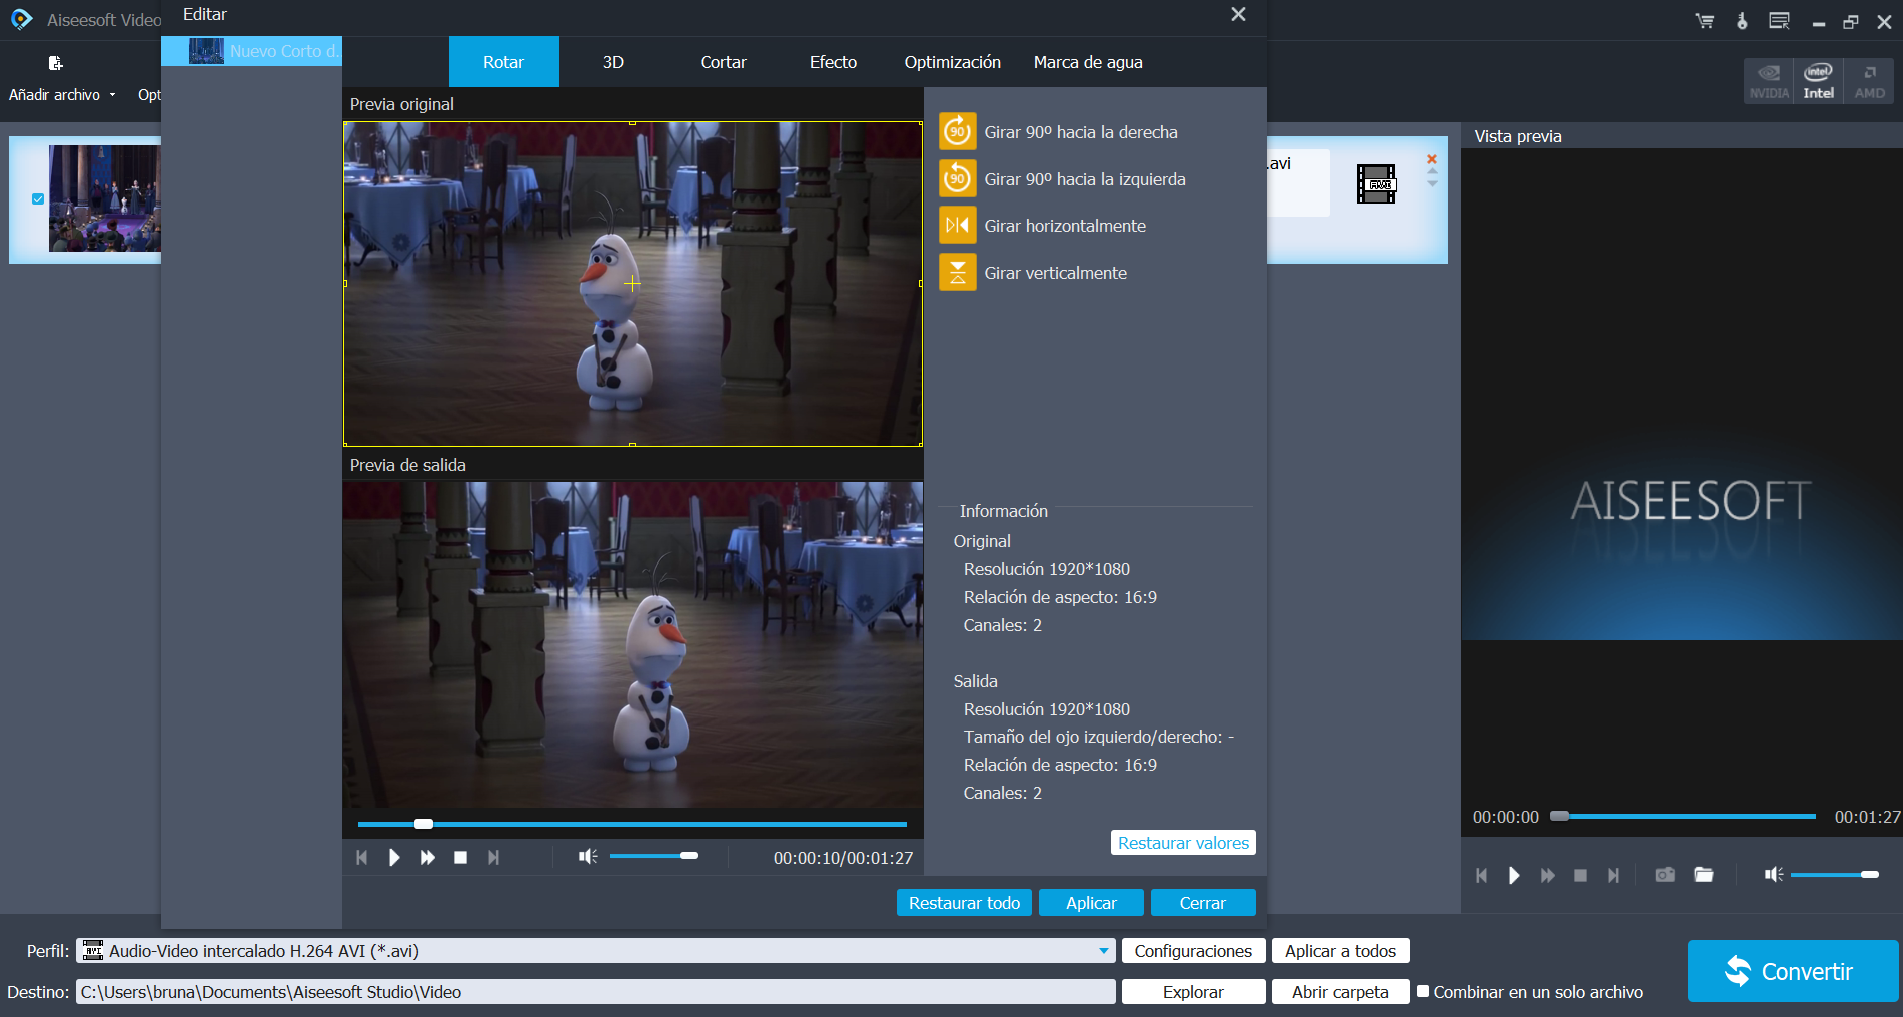The width and height of the screenshot is (1903, 1017).
Task: Open Configuraciones for the profile
Action: [x=1193, y=951]
